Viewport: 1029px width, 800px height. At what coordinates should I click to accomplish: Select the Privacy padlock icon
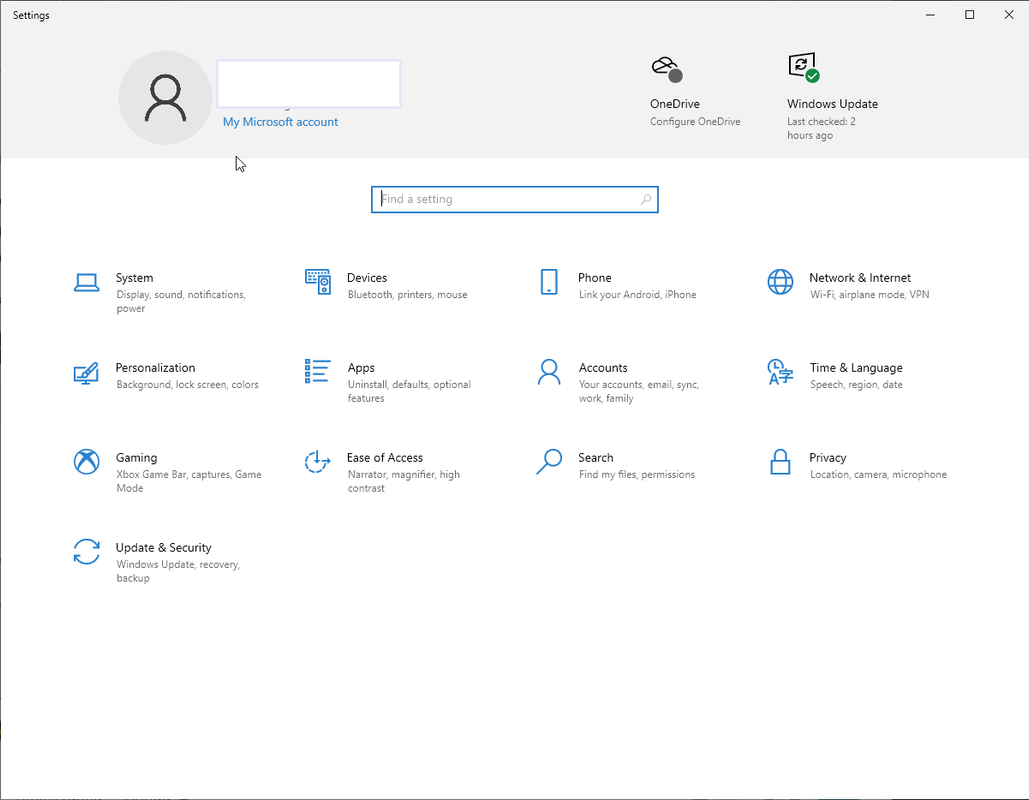point(780,461)
